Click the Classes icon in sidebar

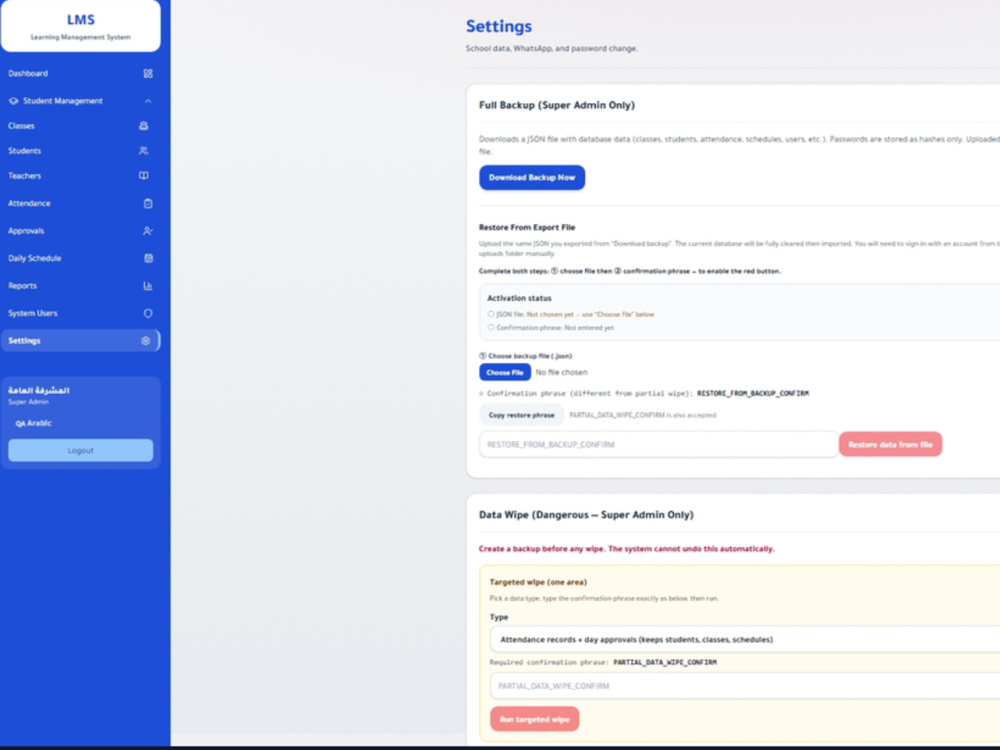143,126
